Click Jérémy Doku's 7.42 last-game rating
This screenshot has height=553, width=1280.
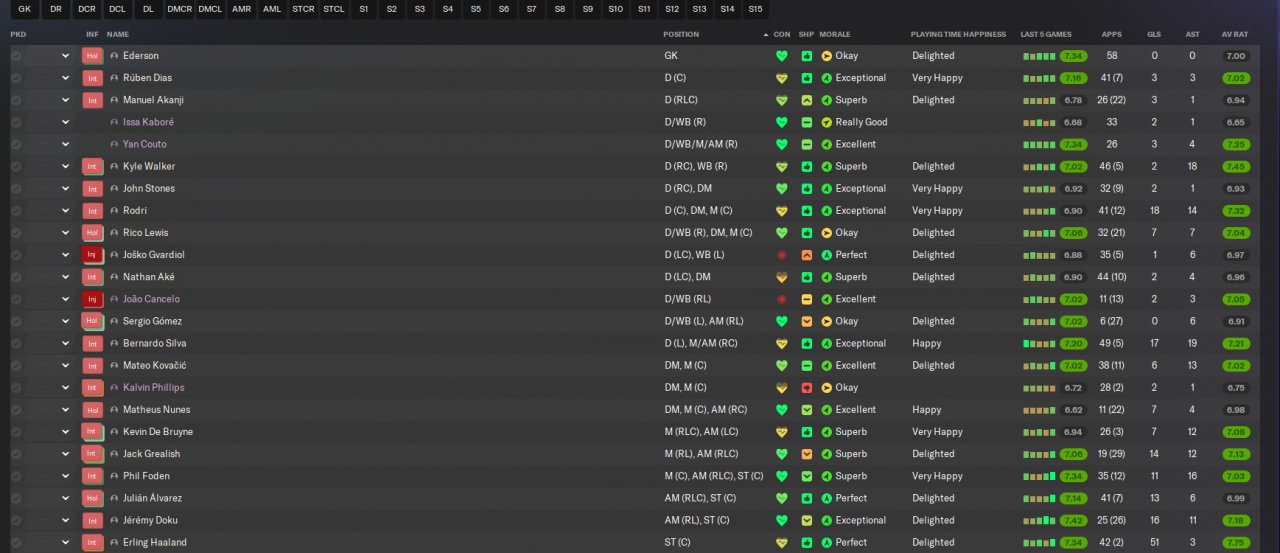pyautogui.click(x=1074, y=520)
